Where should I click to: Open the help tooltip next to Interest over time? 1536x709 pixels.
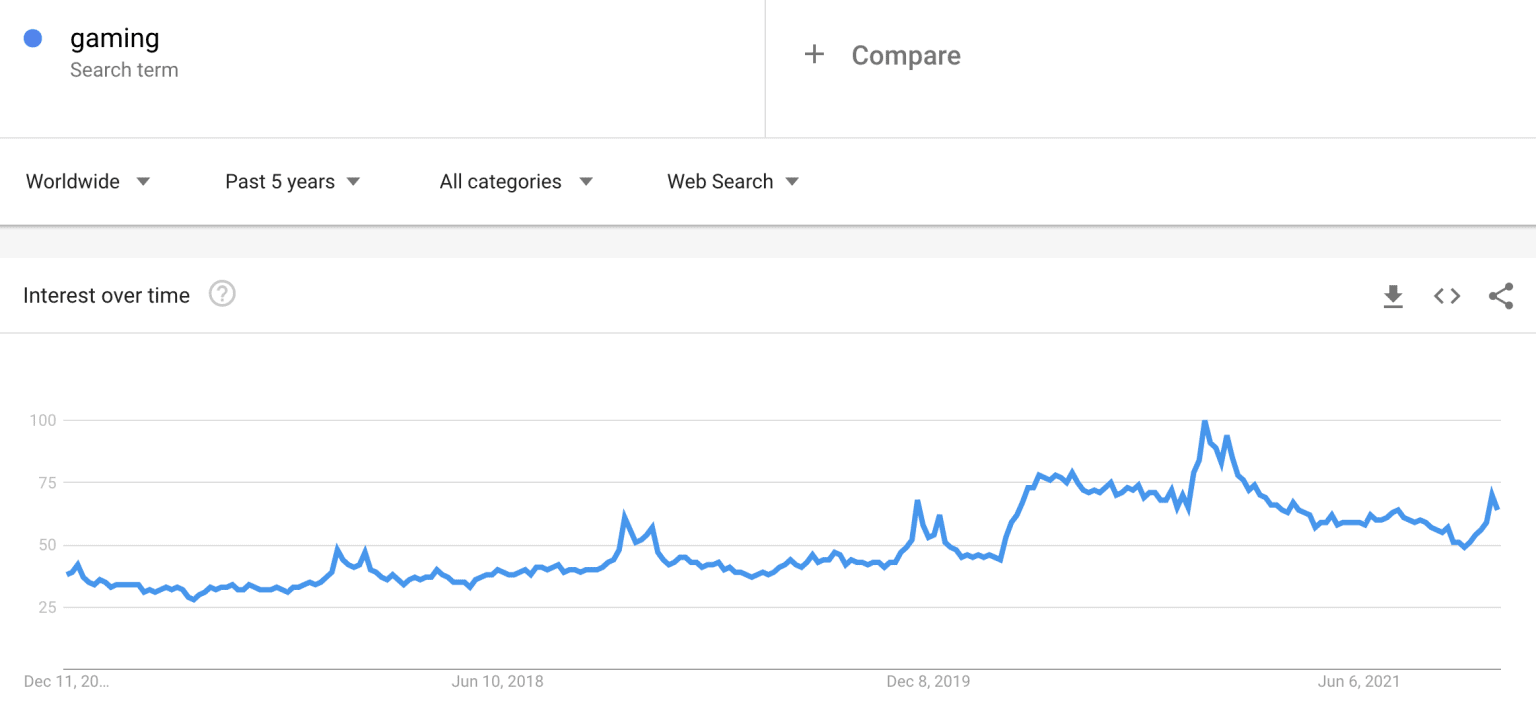pyautogui.click(x=222, y=294)
